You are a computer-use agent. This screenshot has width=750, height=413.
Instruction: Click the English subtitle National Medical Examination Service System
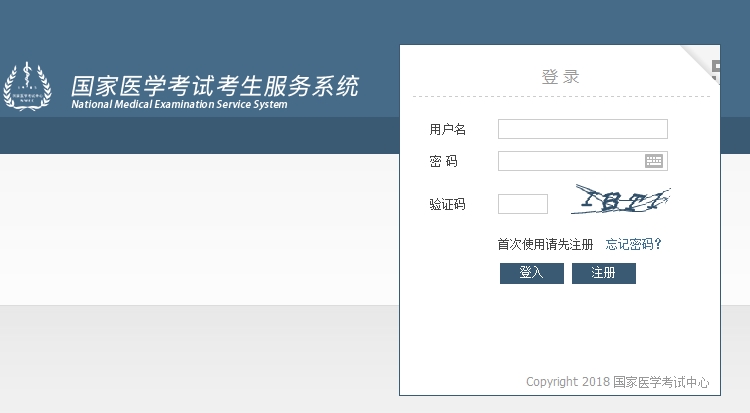tap(179, 105)
